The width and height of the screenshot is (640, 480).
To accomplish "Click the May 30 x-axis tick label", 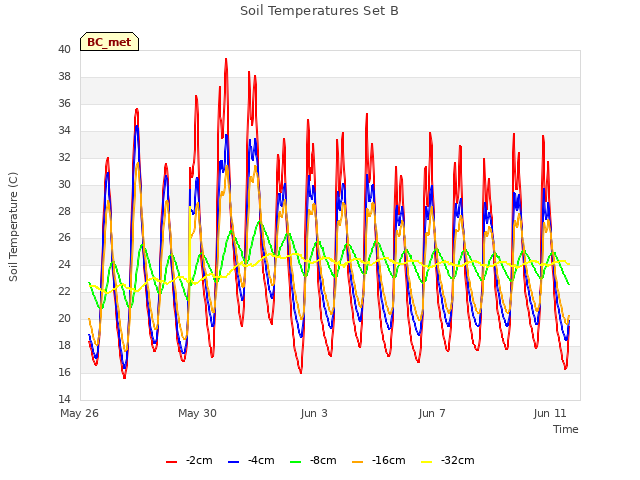I will [x=198, y=413].
